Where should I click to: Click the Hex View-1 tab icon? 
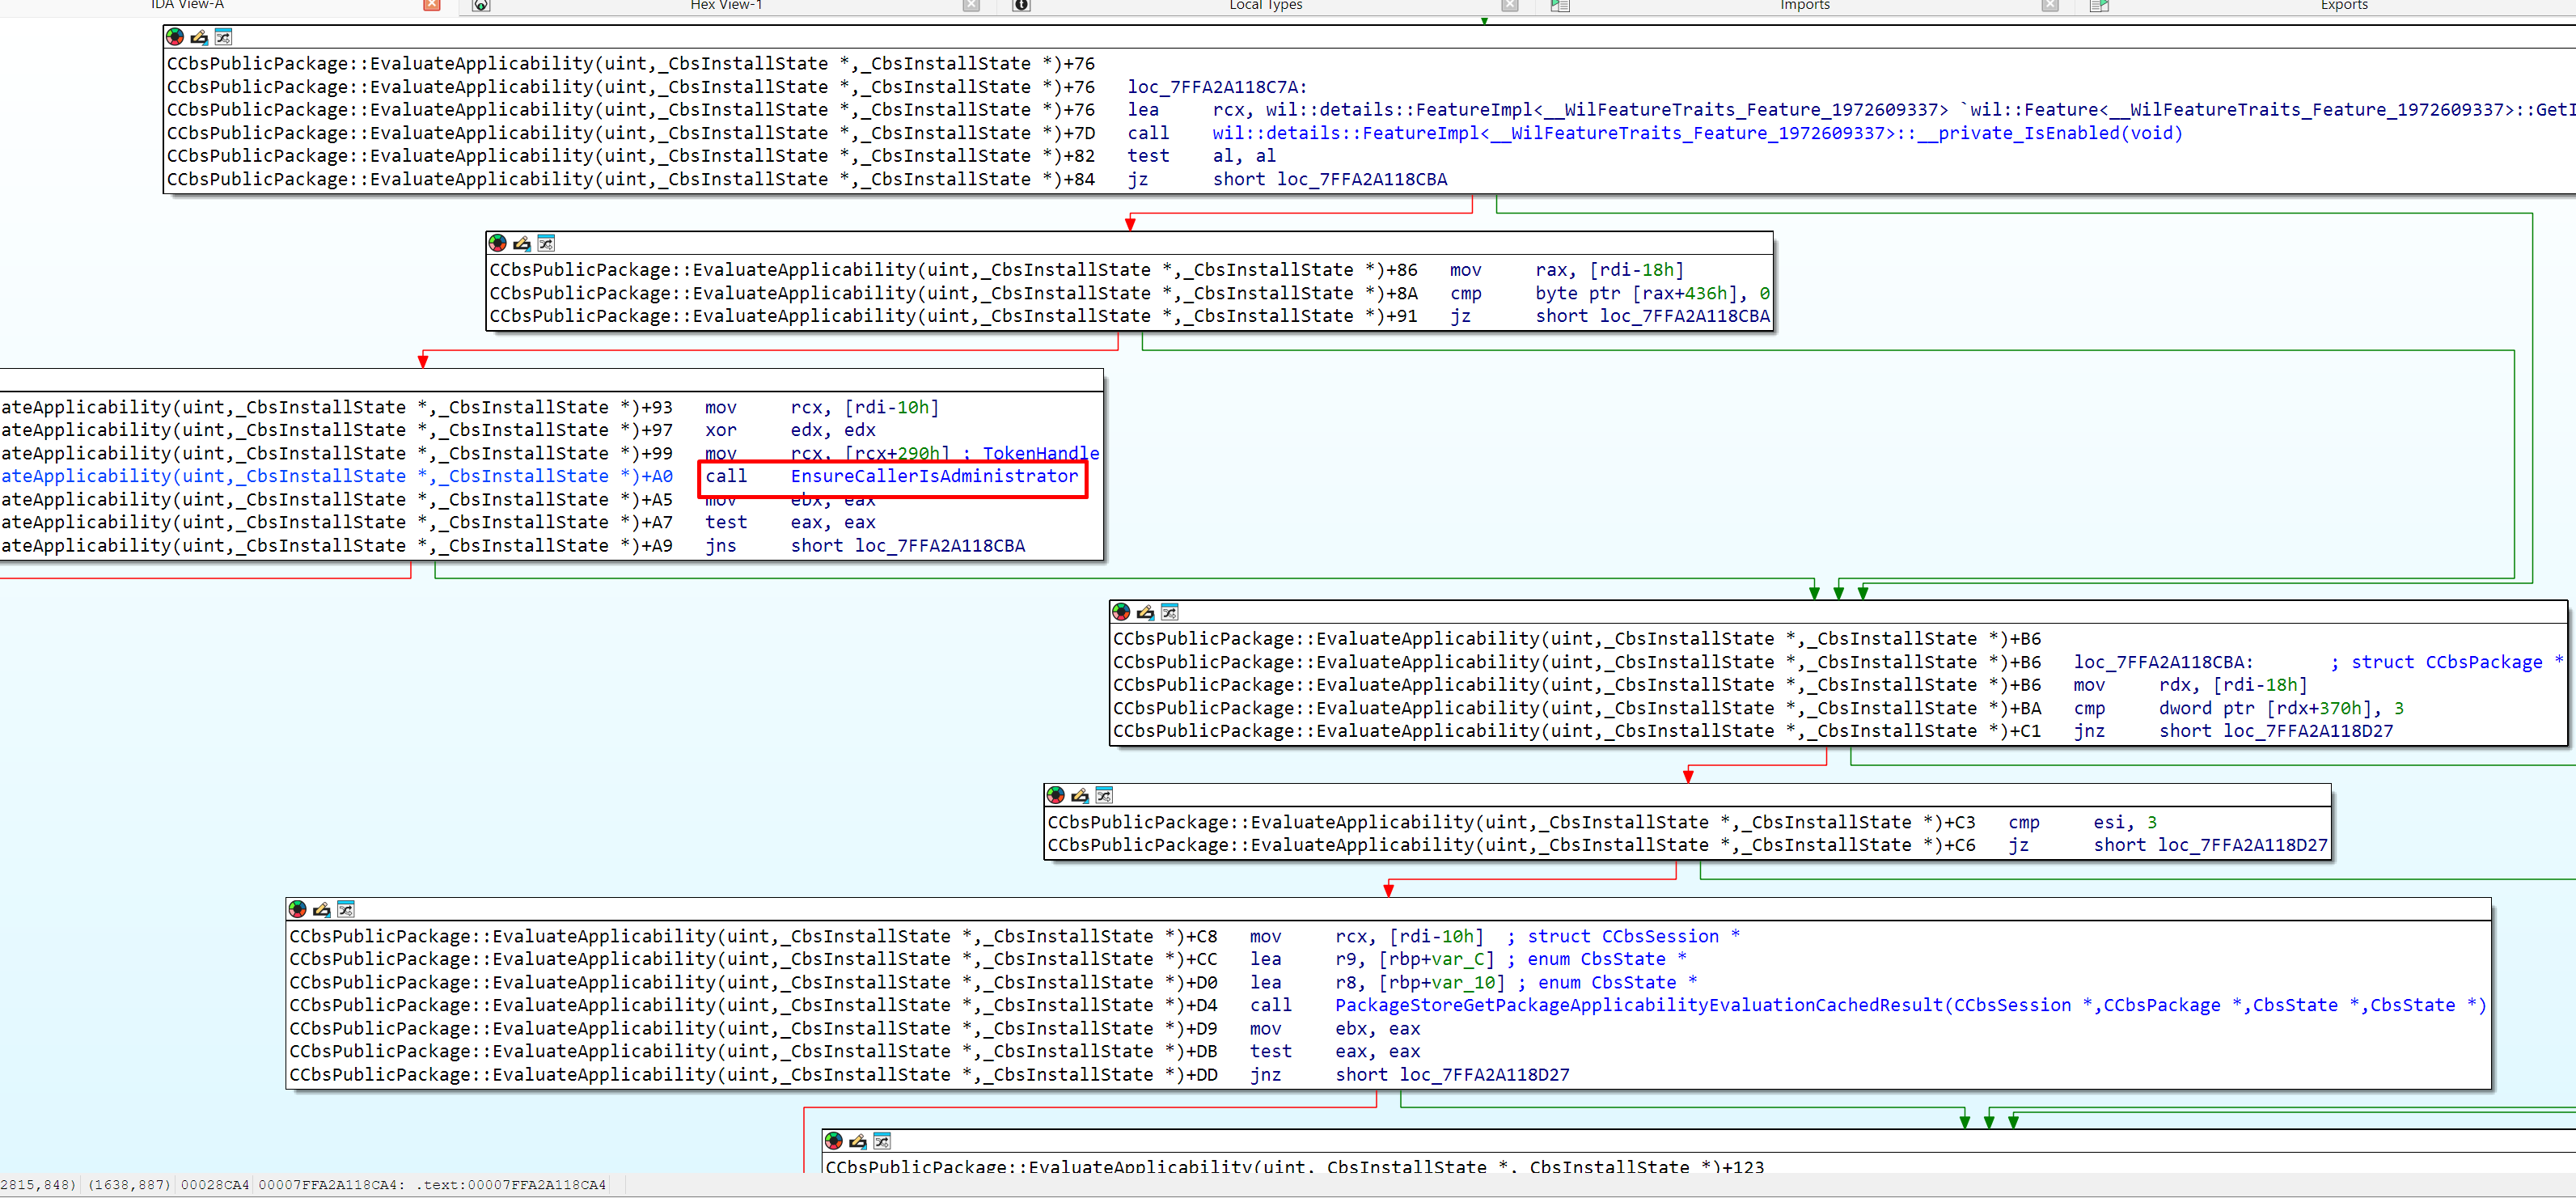click(481, 5)
